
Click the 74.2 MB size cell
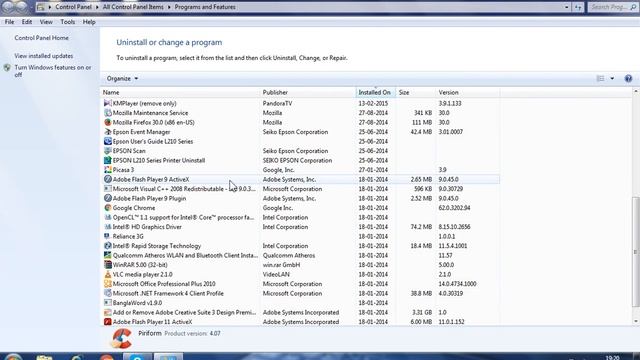421,227
